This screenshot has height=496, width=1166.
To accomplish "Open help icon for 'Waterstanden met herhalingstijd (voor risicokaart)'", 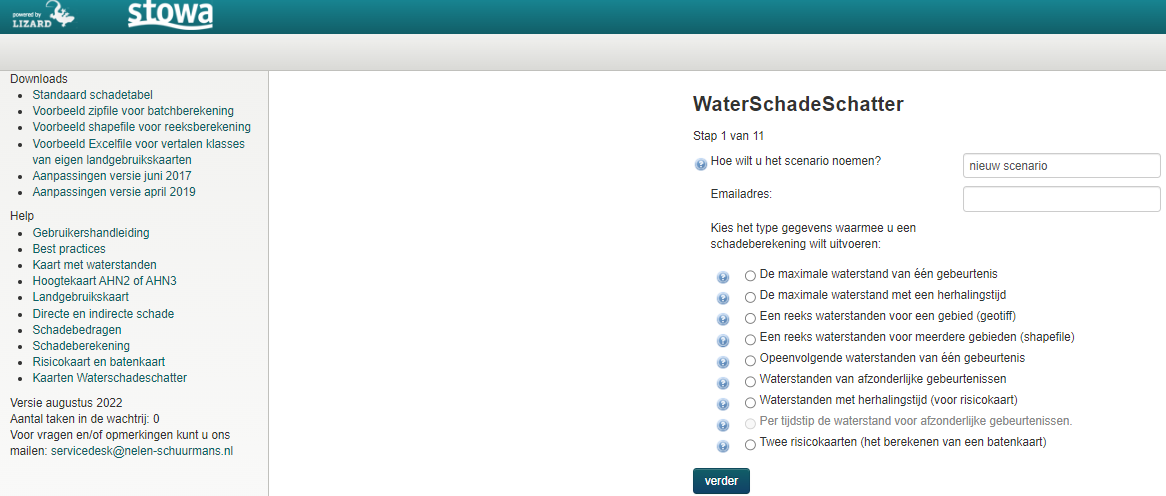I will 723,405.
